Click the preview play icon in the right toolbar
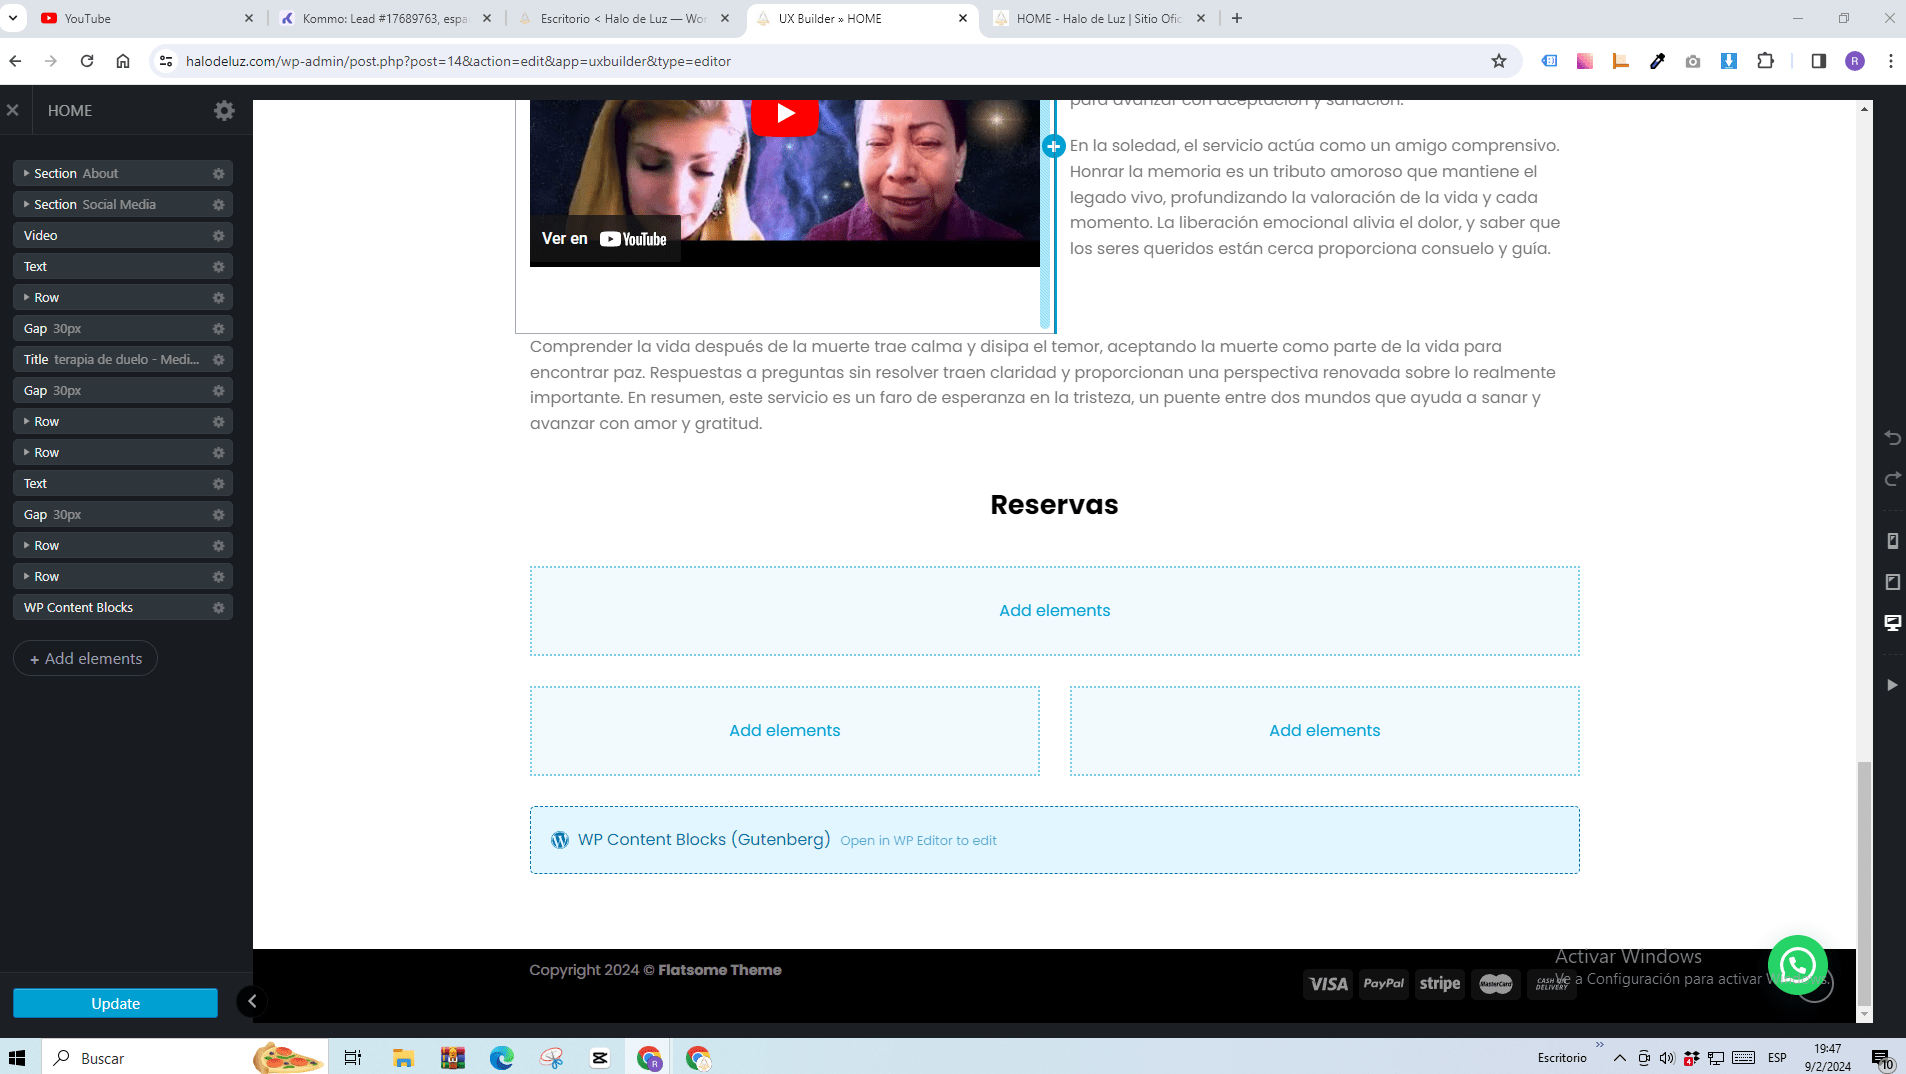Viewport: 1906px width, 1074px height. 1892,685
